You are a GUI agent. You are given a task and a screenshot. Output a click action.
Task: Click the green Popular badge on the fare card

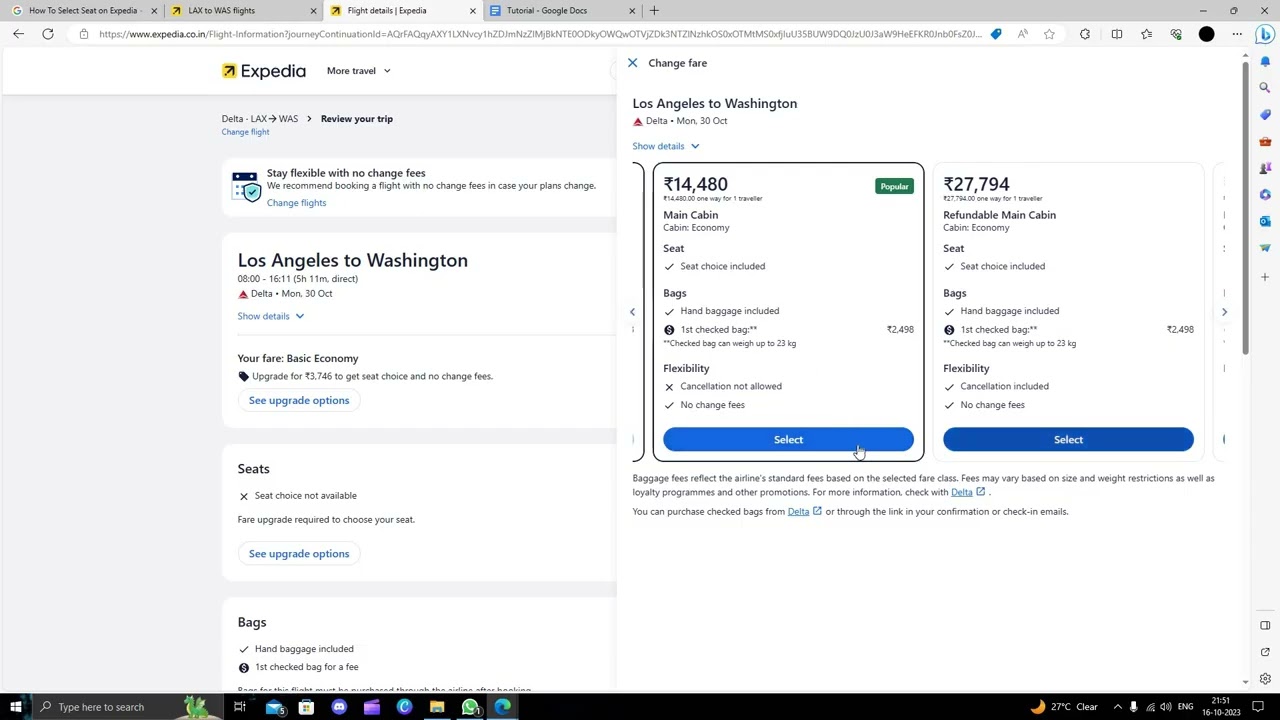(x=894, y=186)
